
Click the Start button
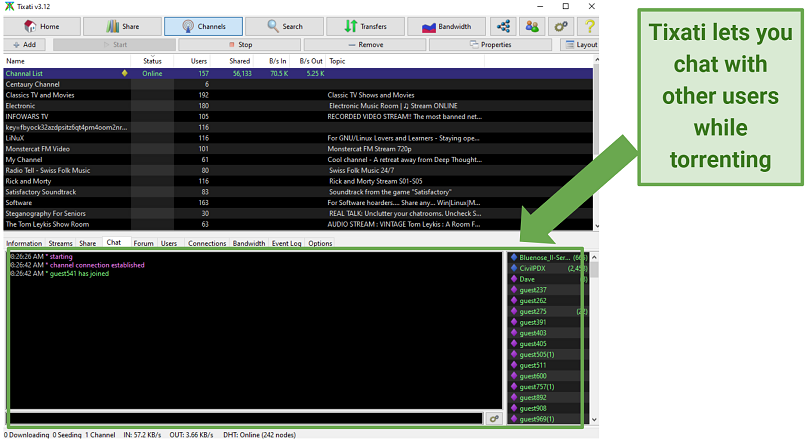(x=115, y=45)
